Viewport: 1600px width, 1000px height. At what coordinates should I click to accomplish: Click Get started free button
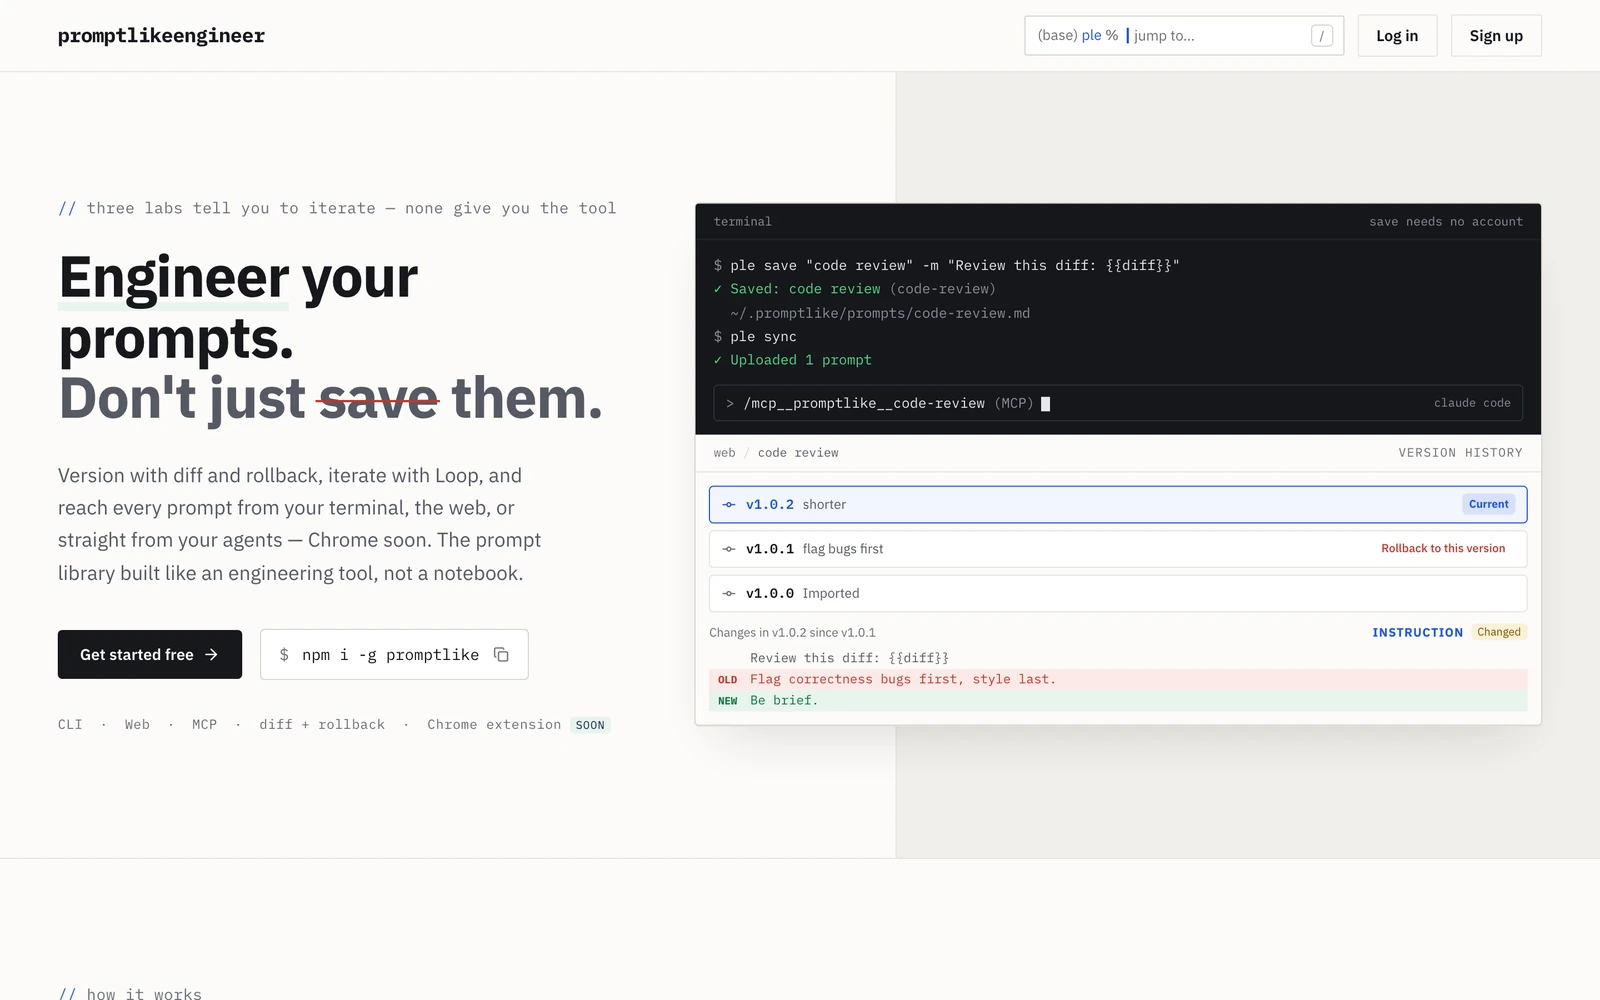(x=150, y=655)
